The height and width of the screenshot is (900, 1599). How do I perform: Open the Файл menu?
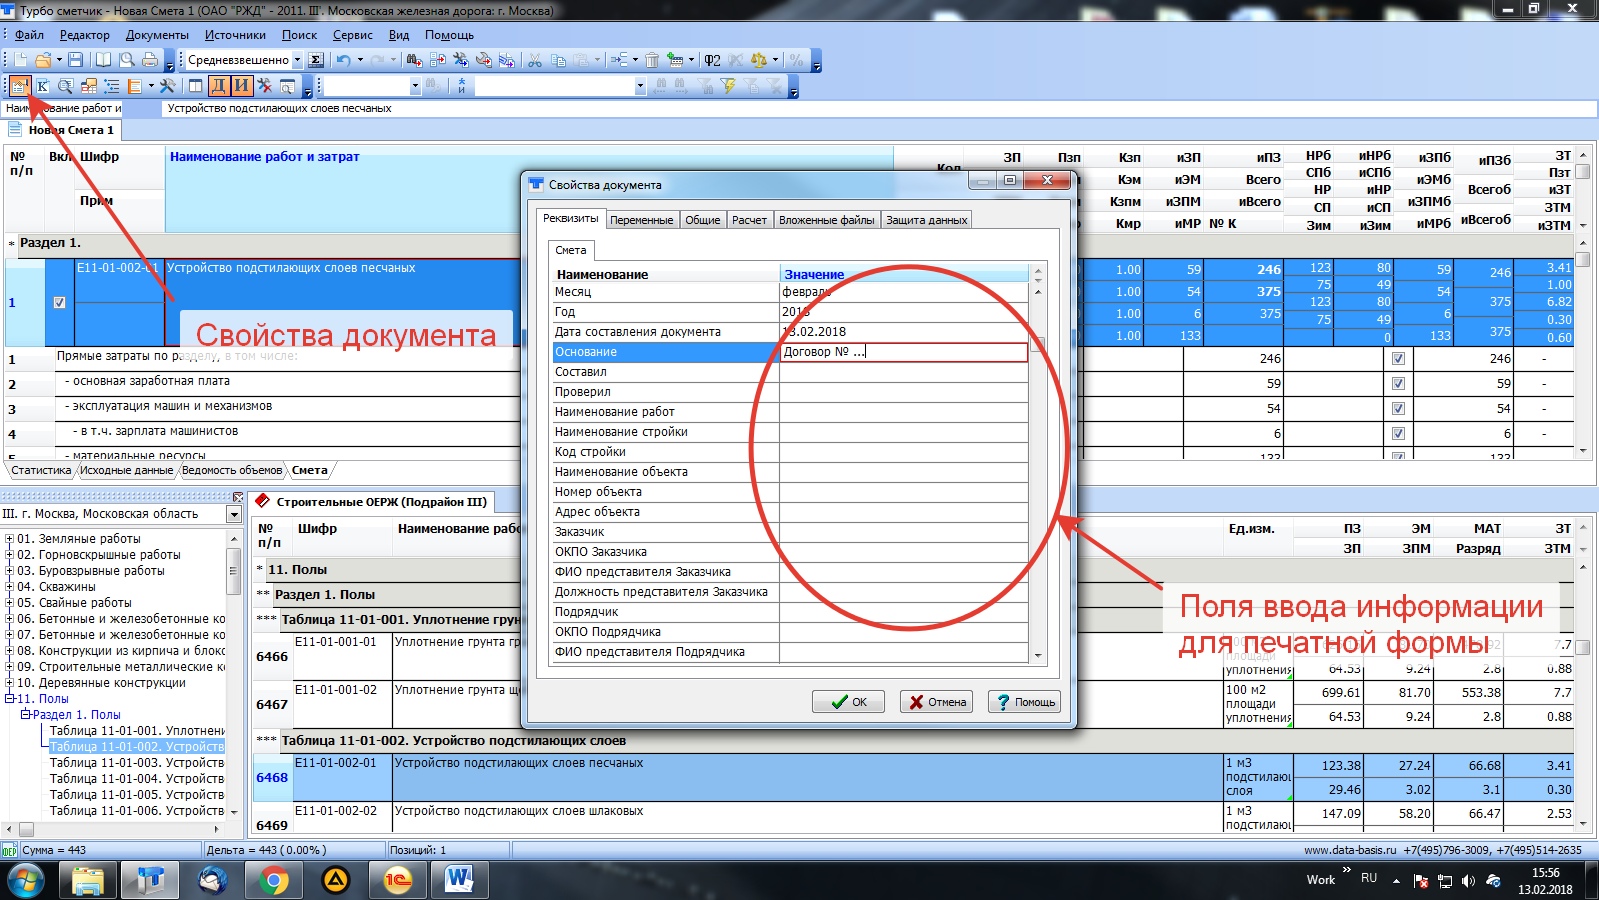point(29,34)
